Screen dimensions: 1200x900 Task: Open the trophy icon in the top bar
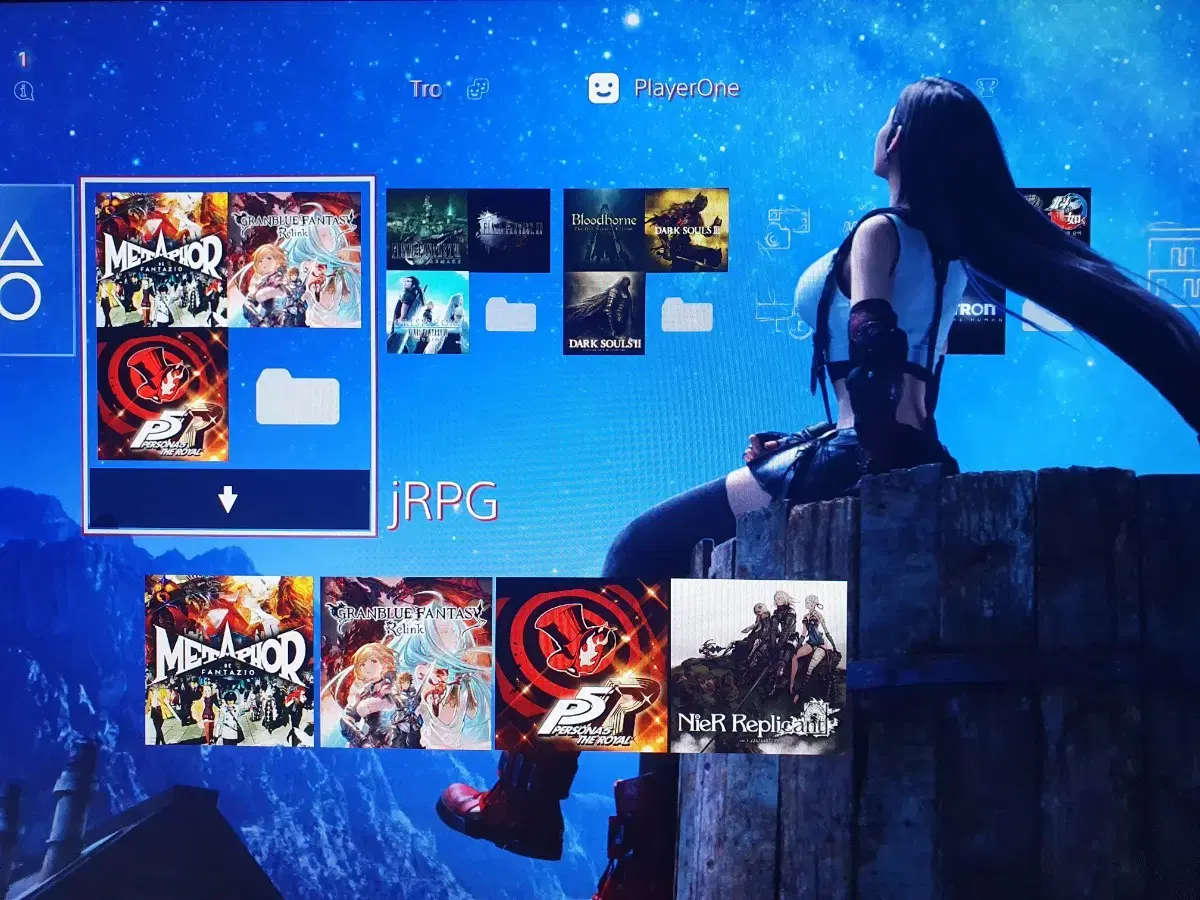click(x=987, y=88)
